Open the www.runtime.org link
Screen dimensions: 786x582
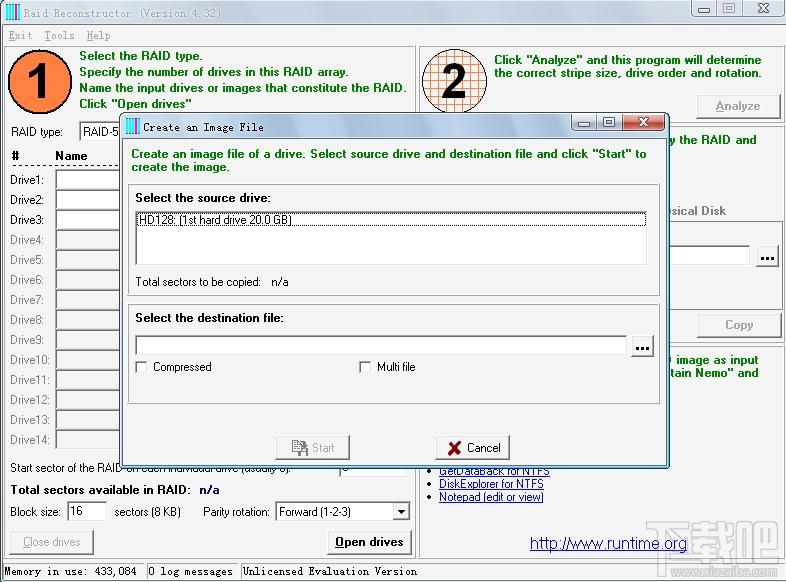(x=608, y=544)
